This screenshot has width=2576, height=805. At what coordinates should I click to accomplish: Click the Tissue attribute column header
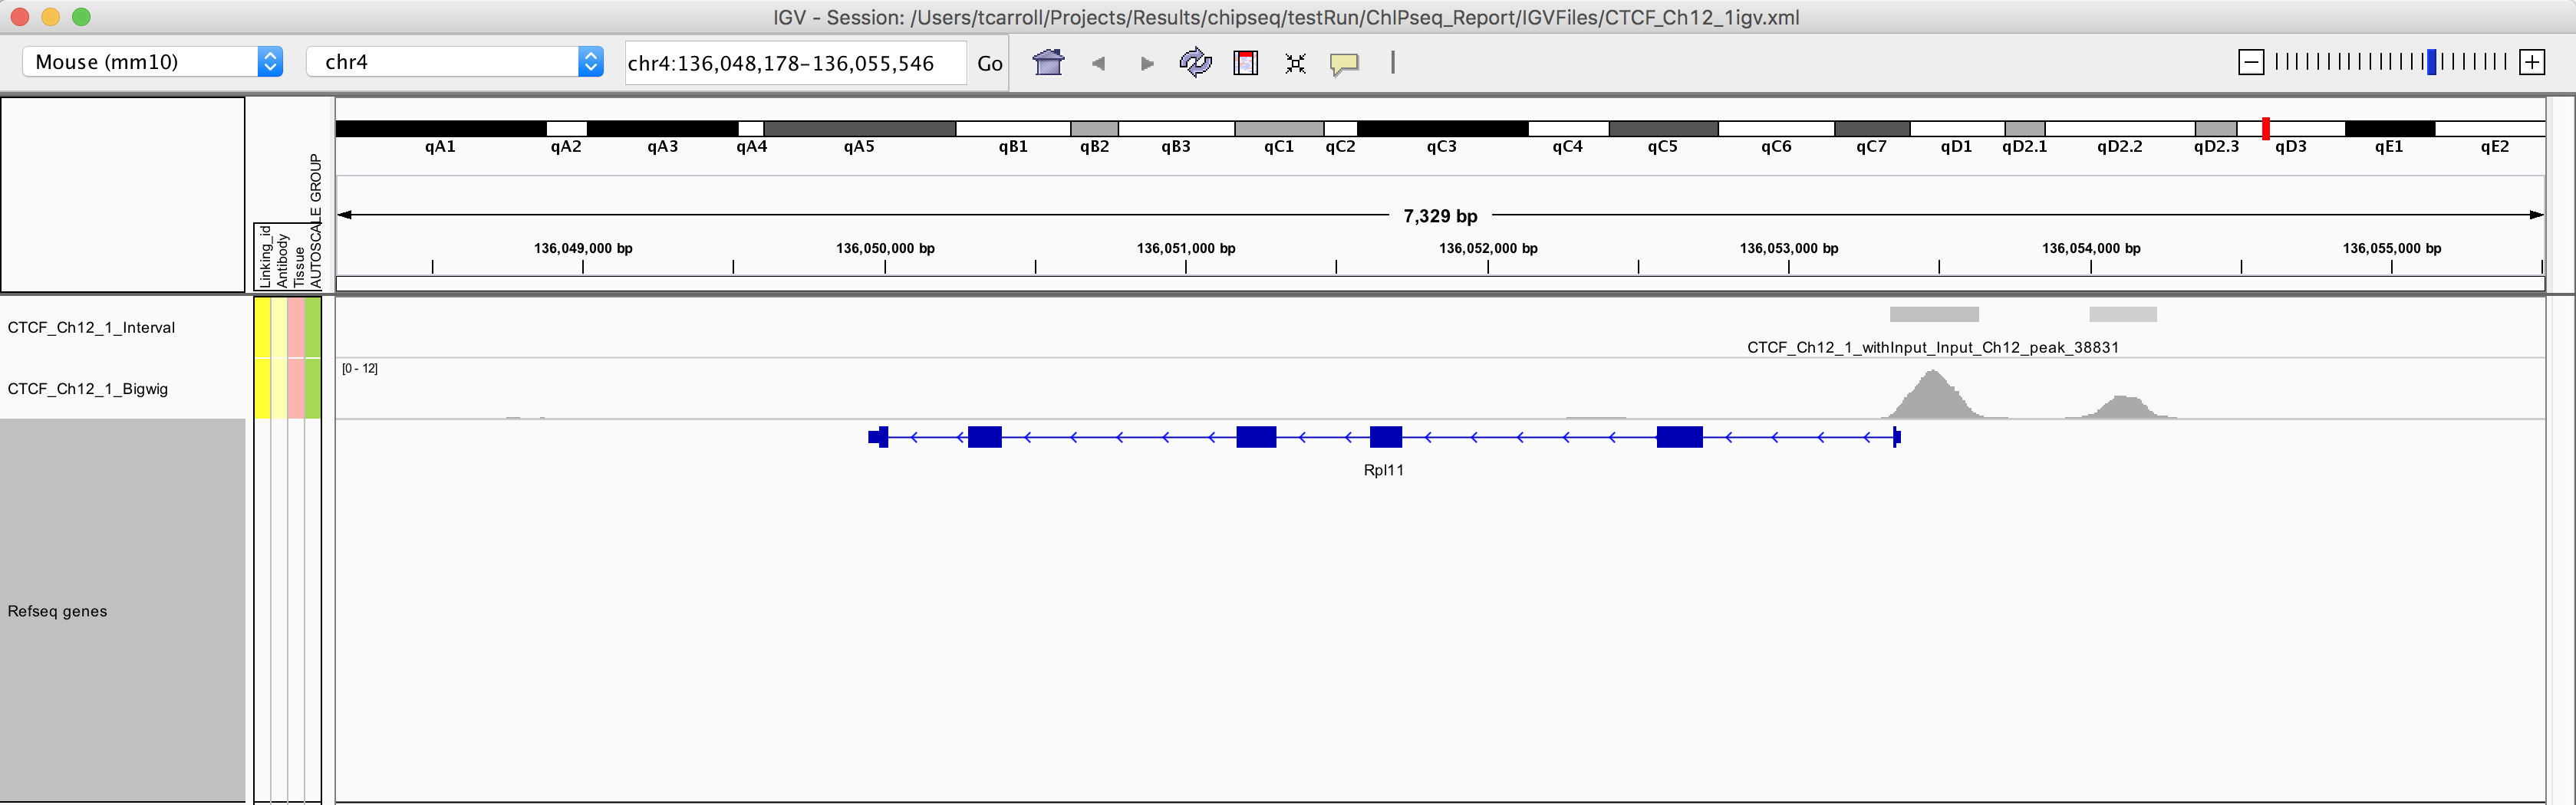click(x=298, y=267)
